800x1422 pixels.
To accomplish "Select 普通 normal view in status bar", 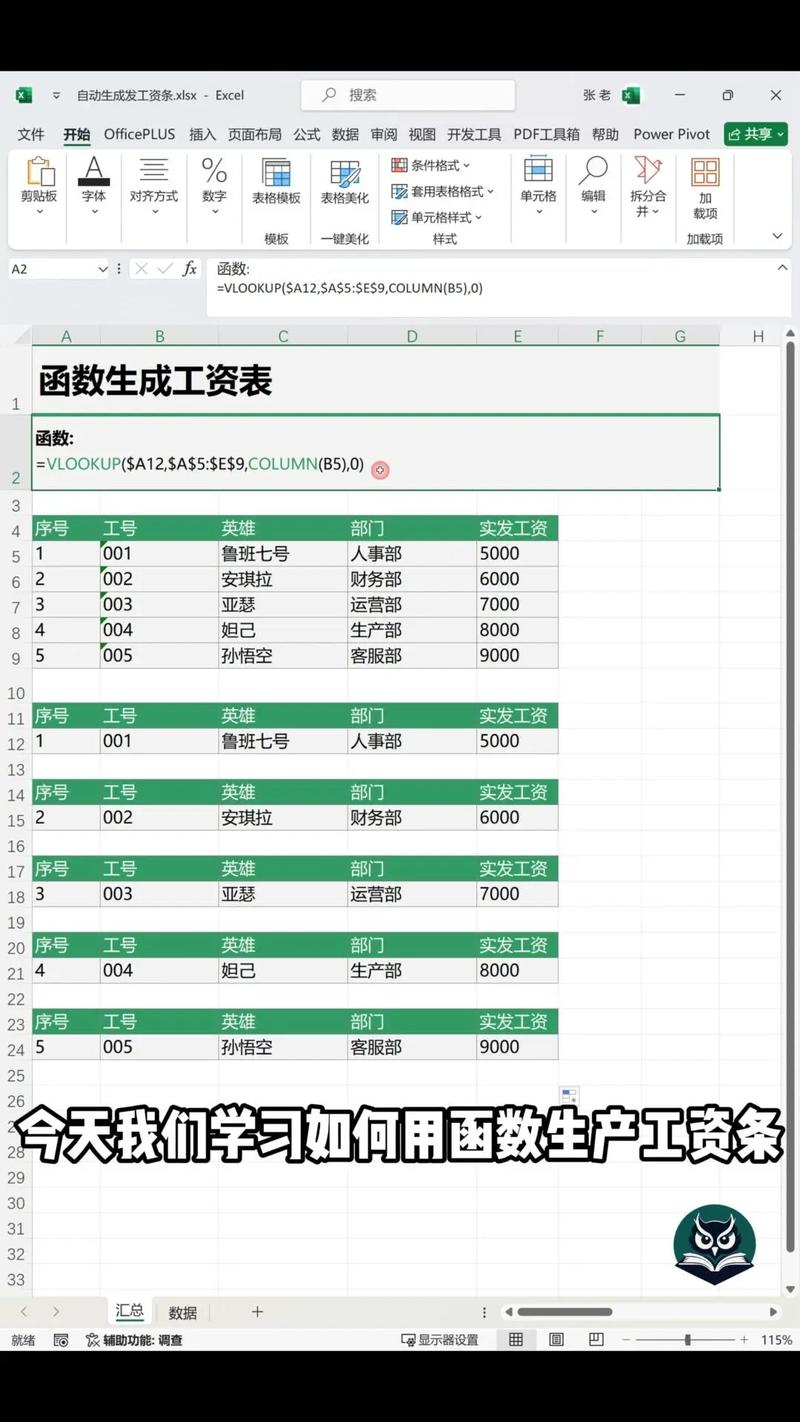I will point(516,1340).
